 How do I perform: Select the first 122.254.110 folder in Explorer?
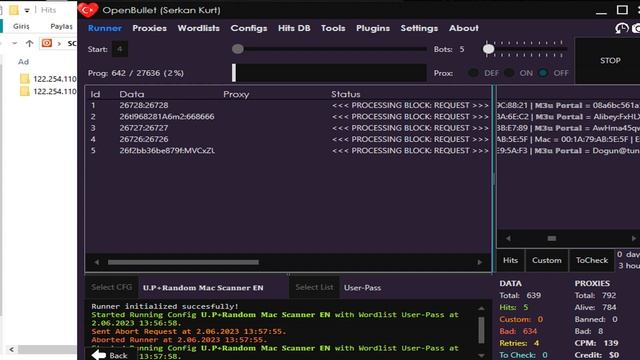pyautogui.click(x=48, y=79)
